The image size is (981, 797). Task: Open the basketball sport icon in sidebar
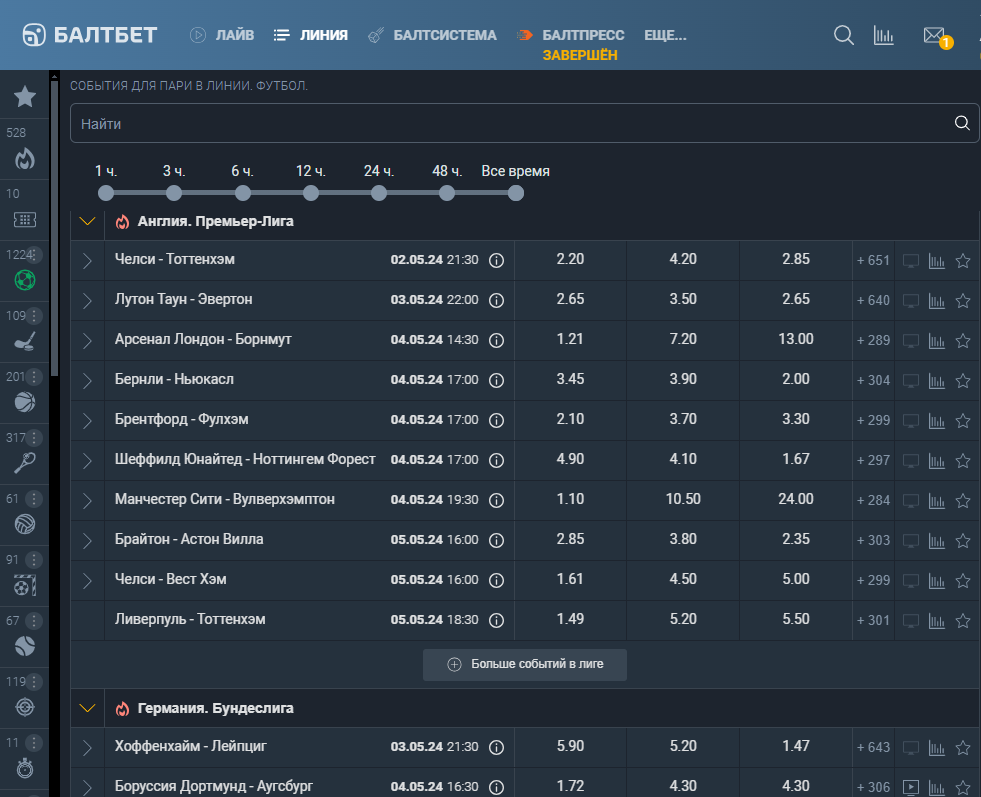click(24, 402)
